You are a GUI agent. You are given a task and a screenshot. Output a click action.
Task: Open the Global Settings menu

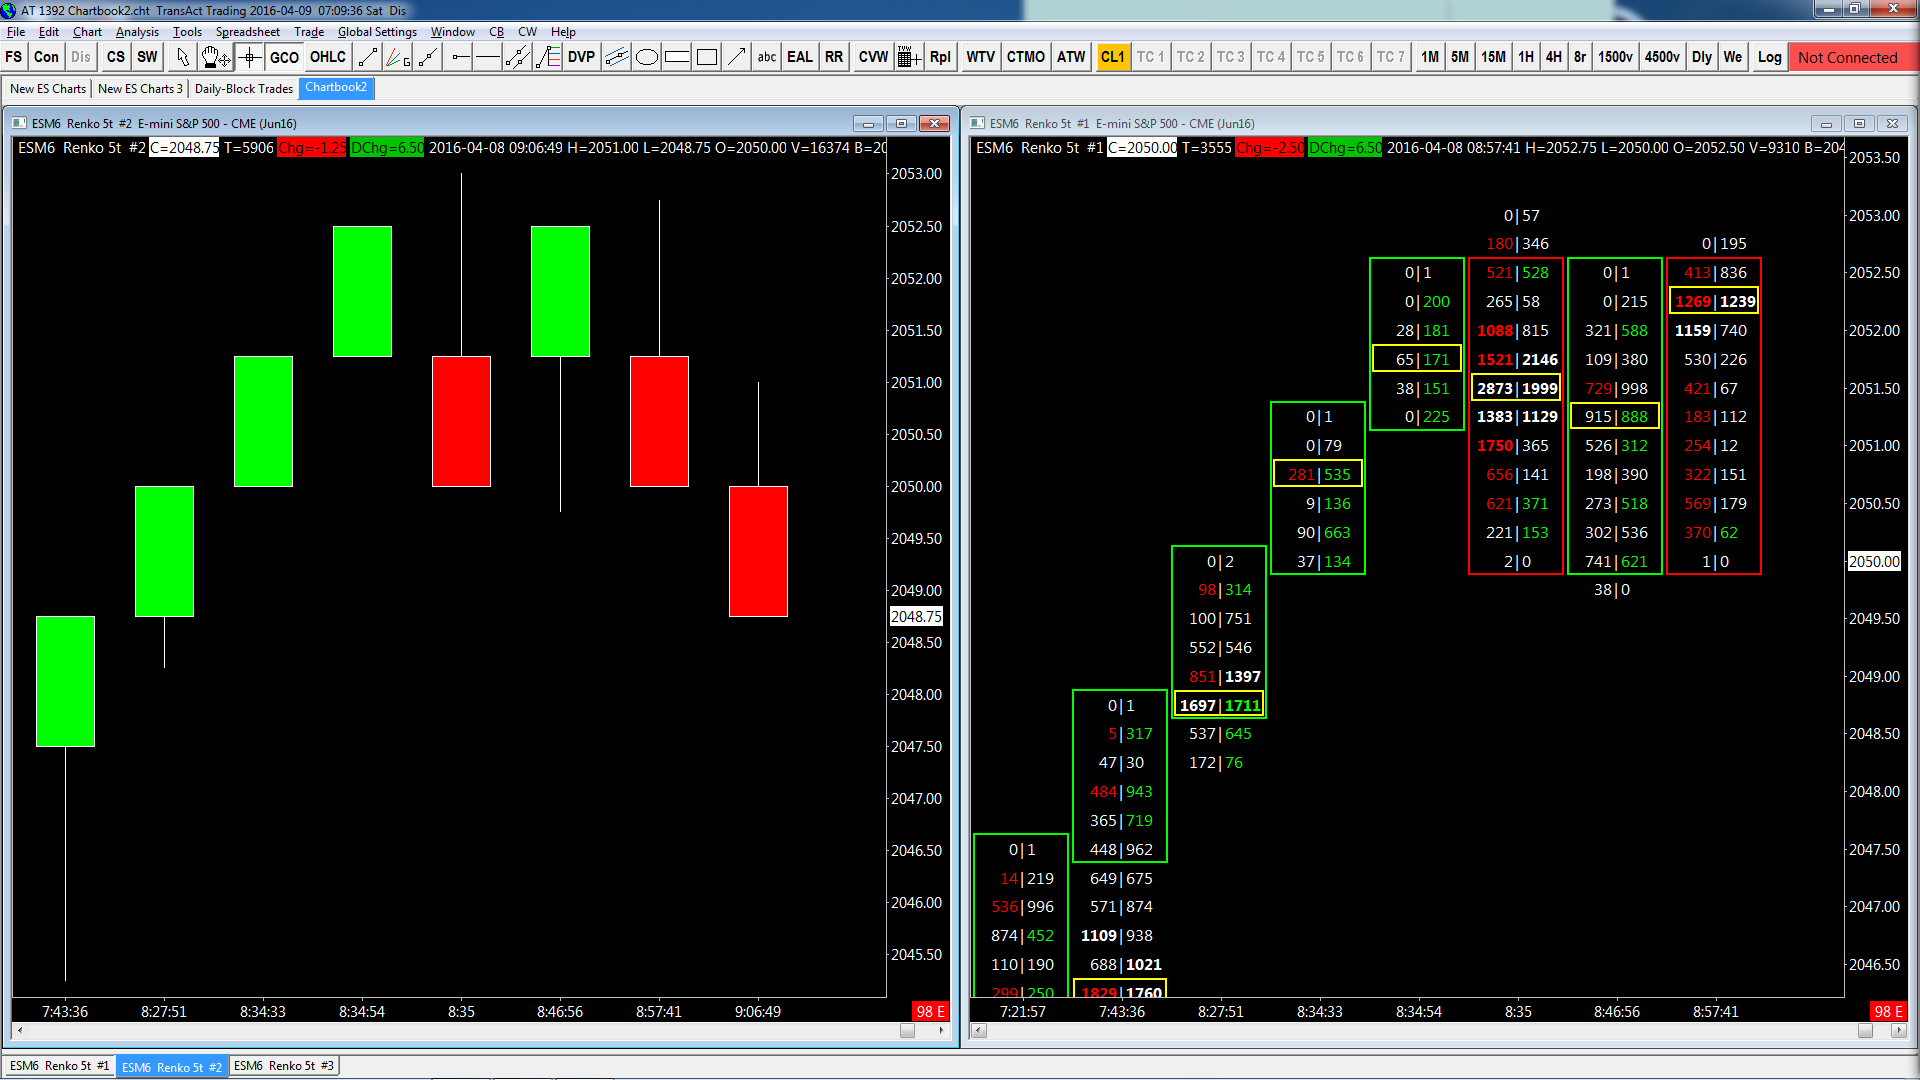tap(377, 32)
